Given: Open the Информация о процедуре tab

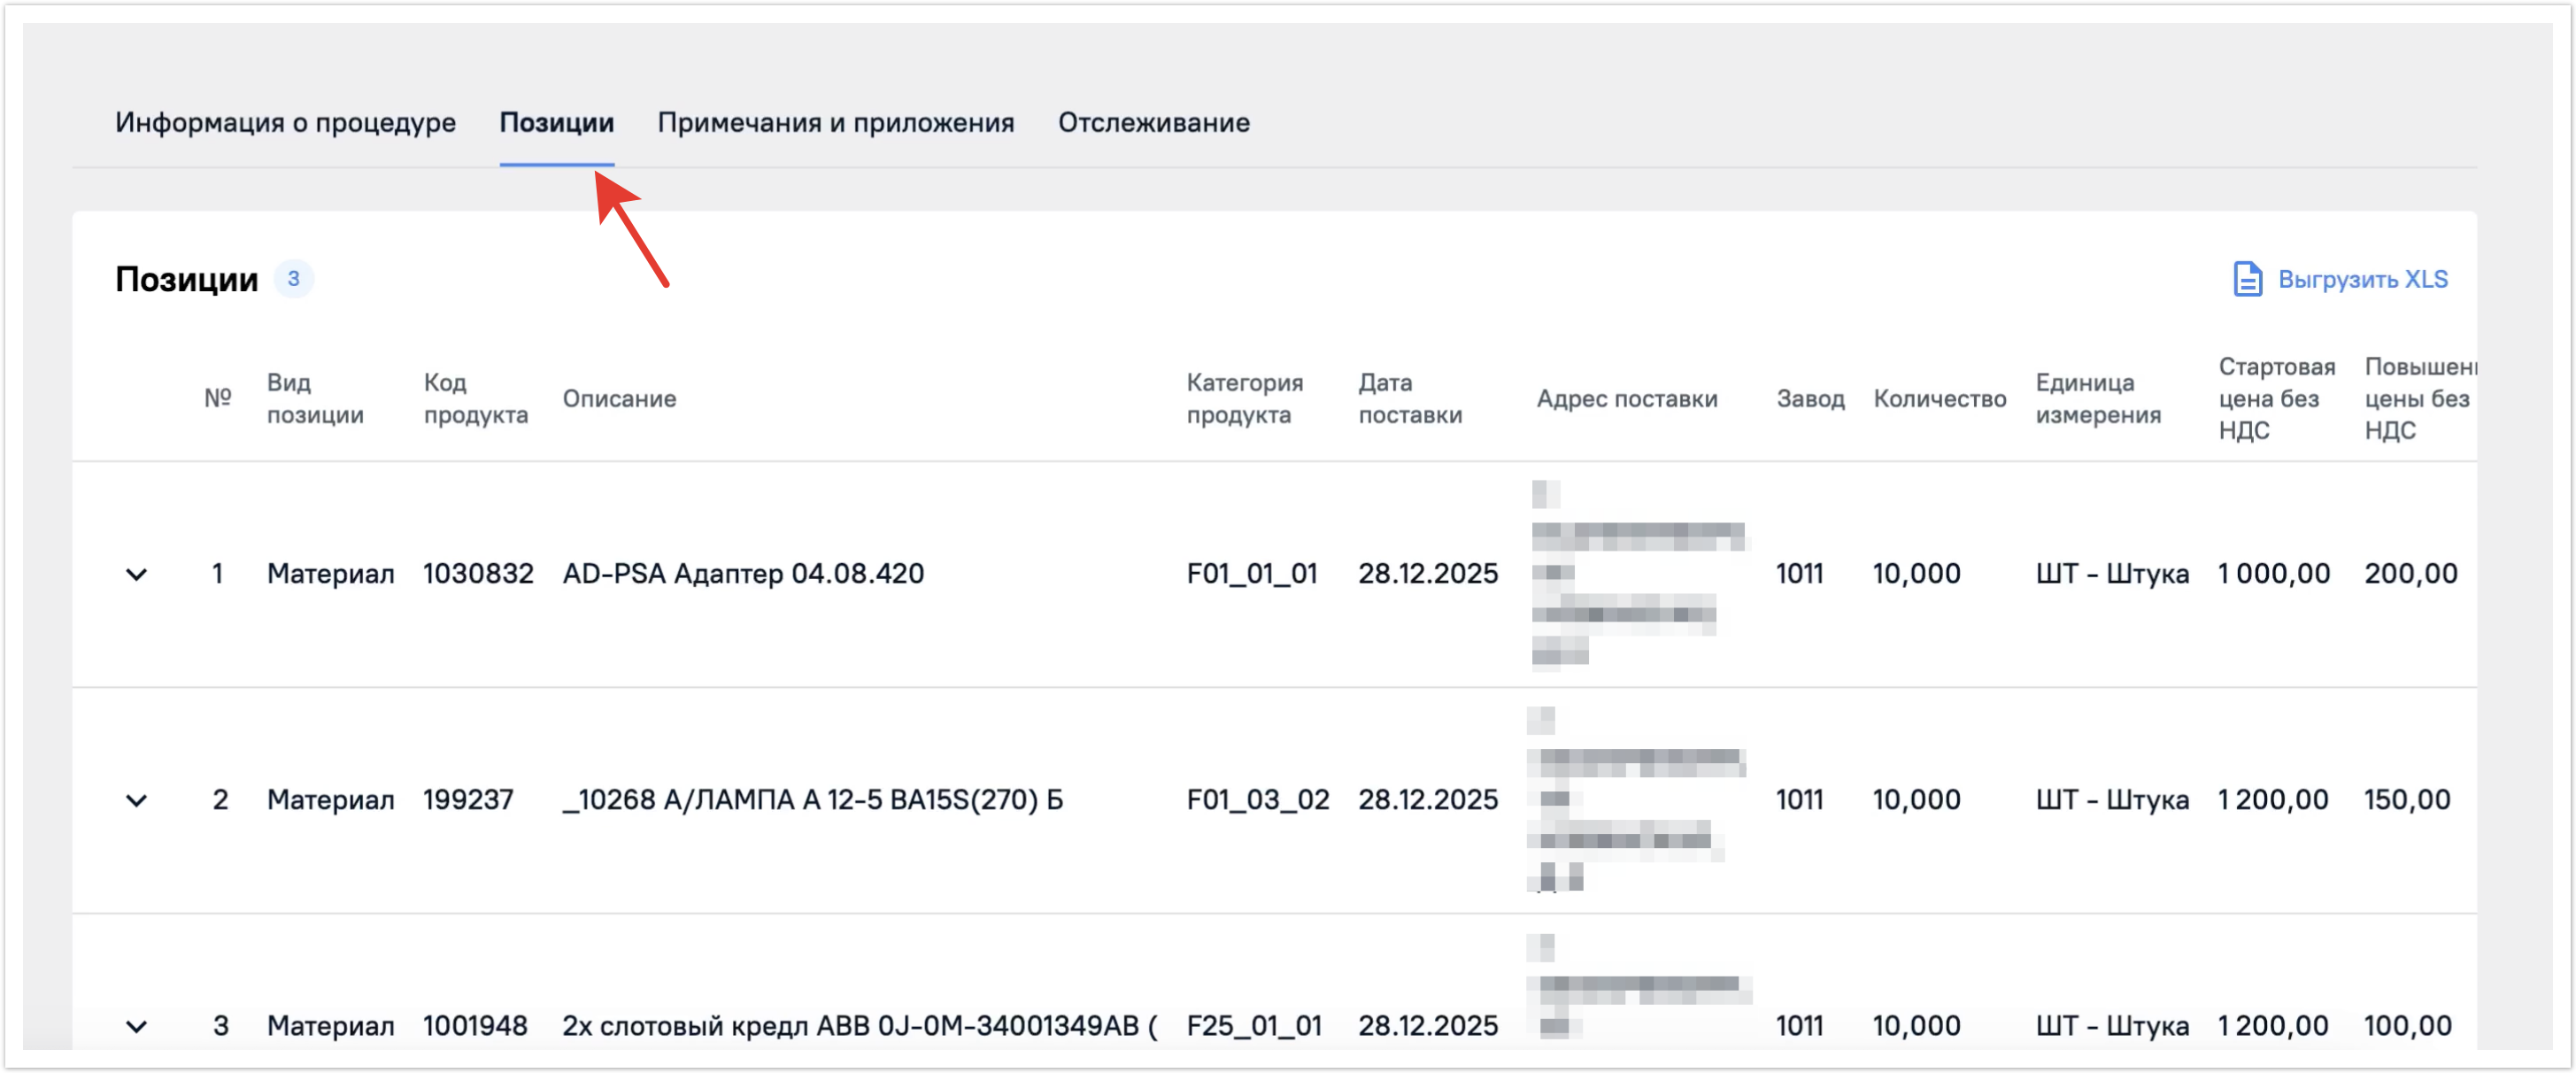Looking at the screenshot, I should click(x=285, y=122).
